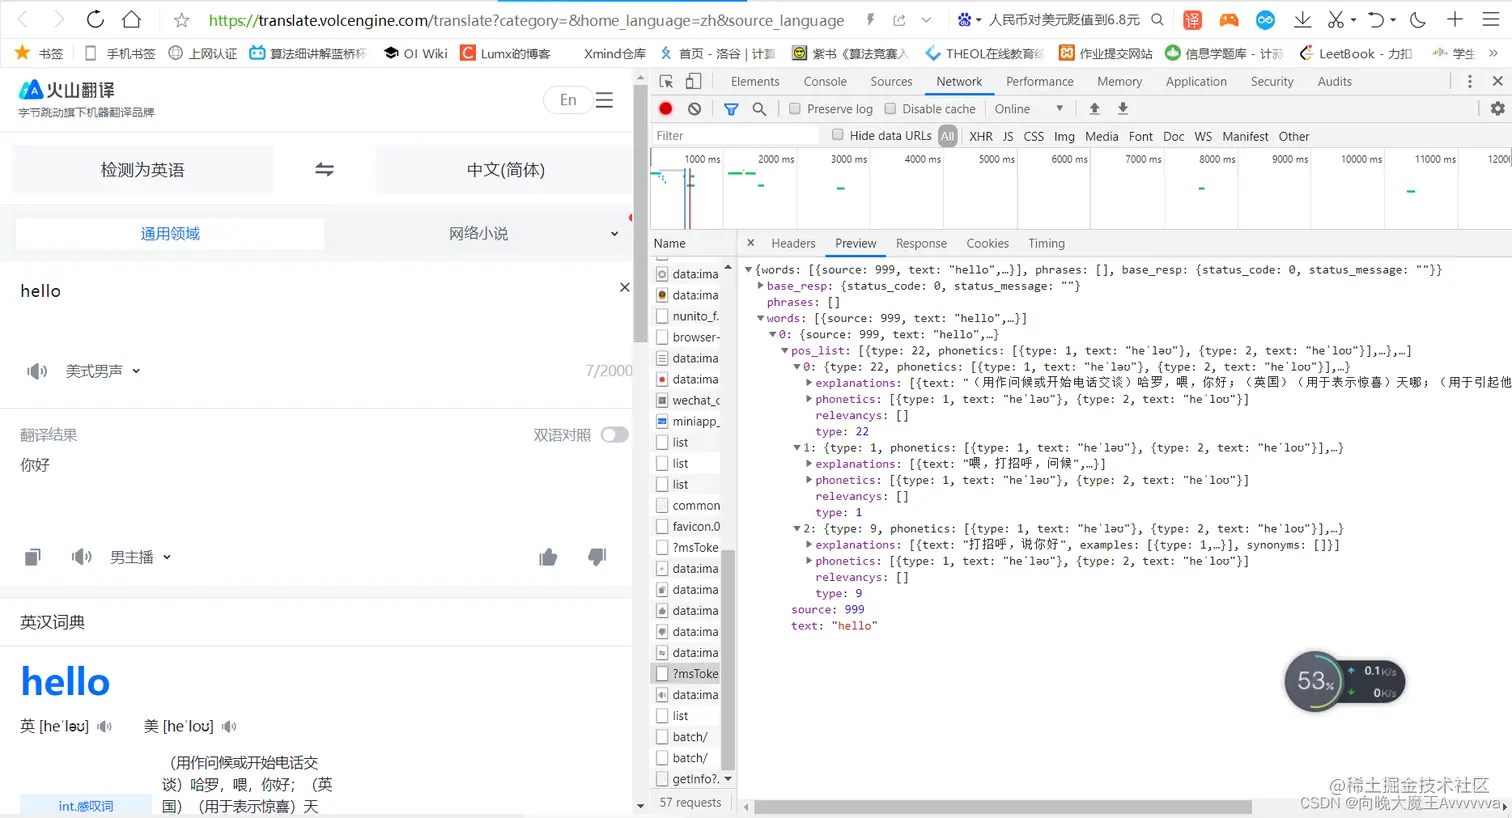Open the voice selector showing 男主播

coord(140,557)
